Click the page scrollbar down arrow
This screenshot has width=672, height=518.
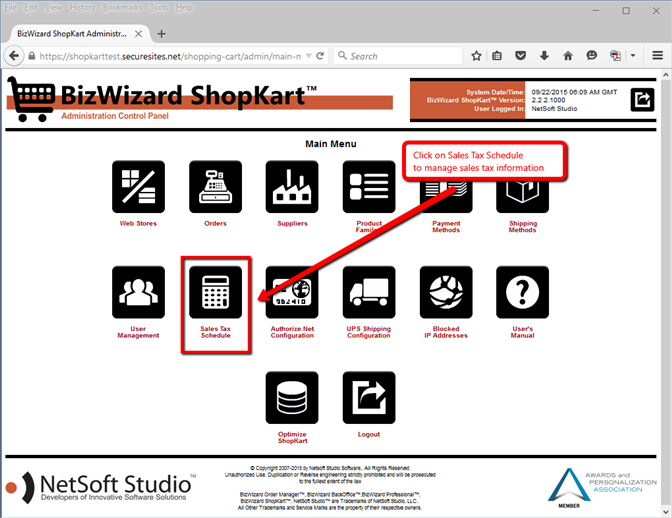pyautogui.click(x=666, y=512)
